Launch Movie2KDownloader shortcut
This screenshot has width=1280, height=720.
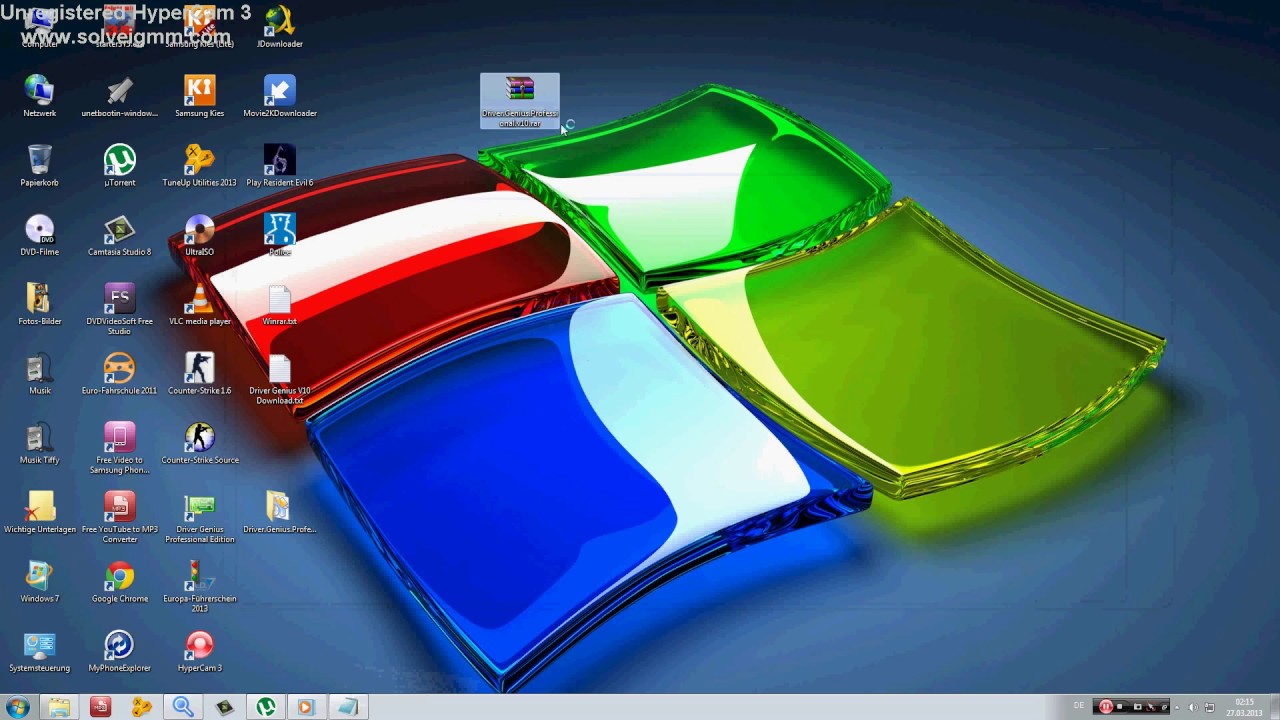280,96
